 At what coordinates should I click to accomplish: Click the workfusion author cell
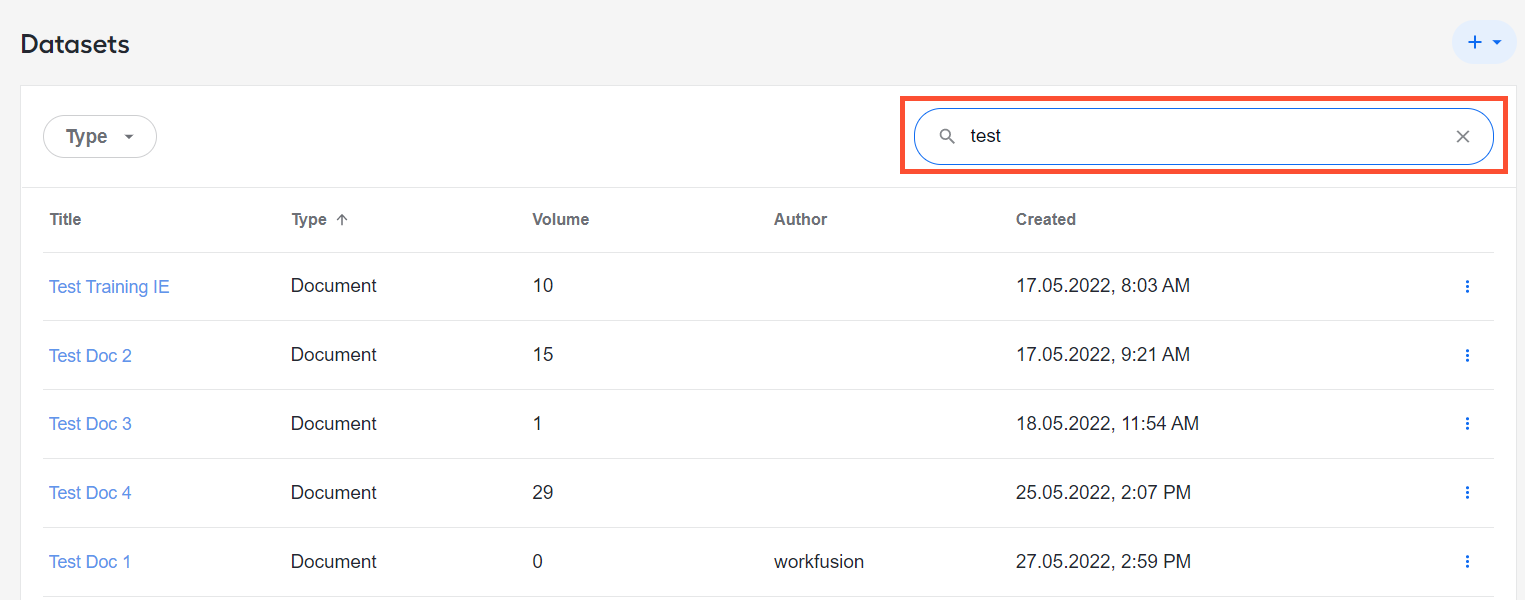(819, 562)
